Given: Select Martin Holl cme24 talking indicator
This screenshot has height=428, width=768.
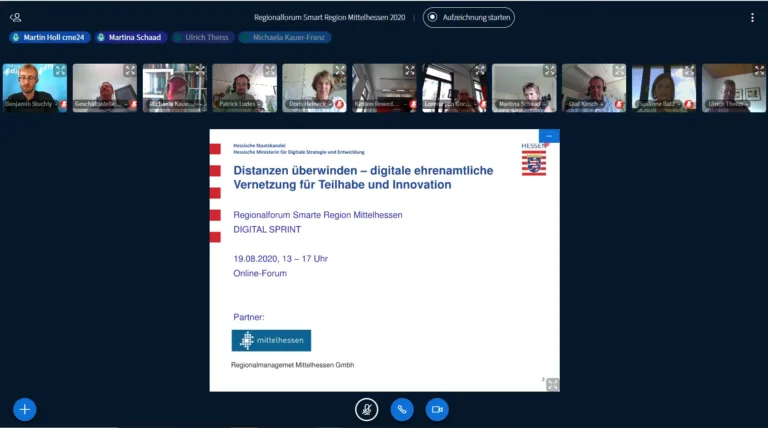Looking at the screenshot, I should tap(47, 37).
